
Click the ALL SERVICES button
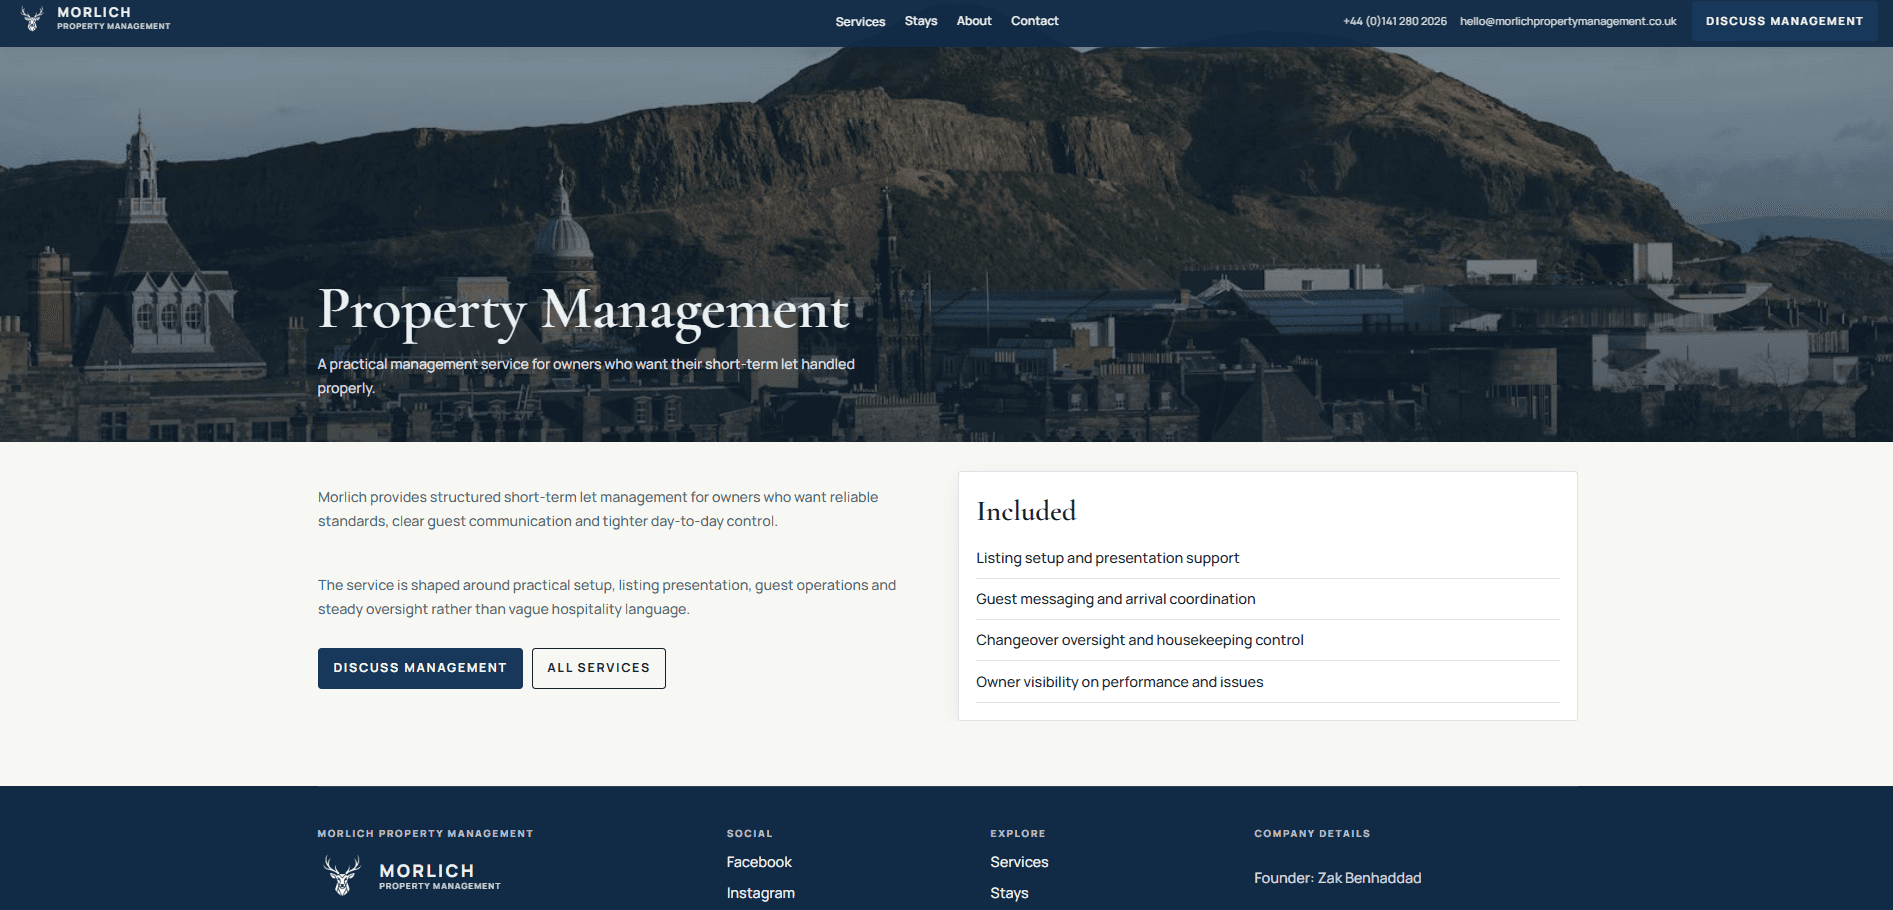[598, 668]
